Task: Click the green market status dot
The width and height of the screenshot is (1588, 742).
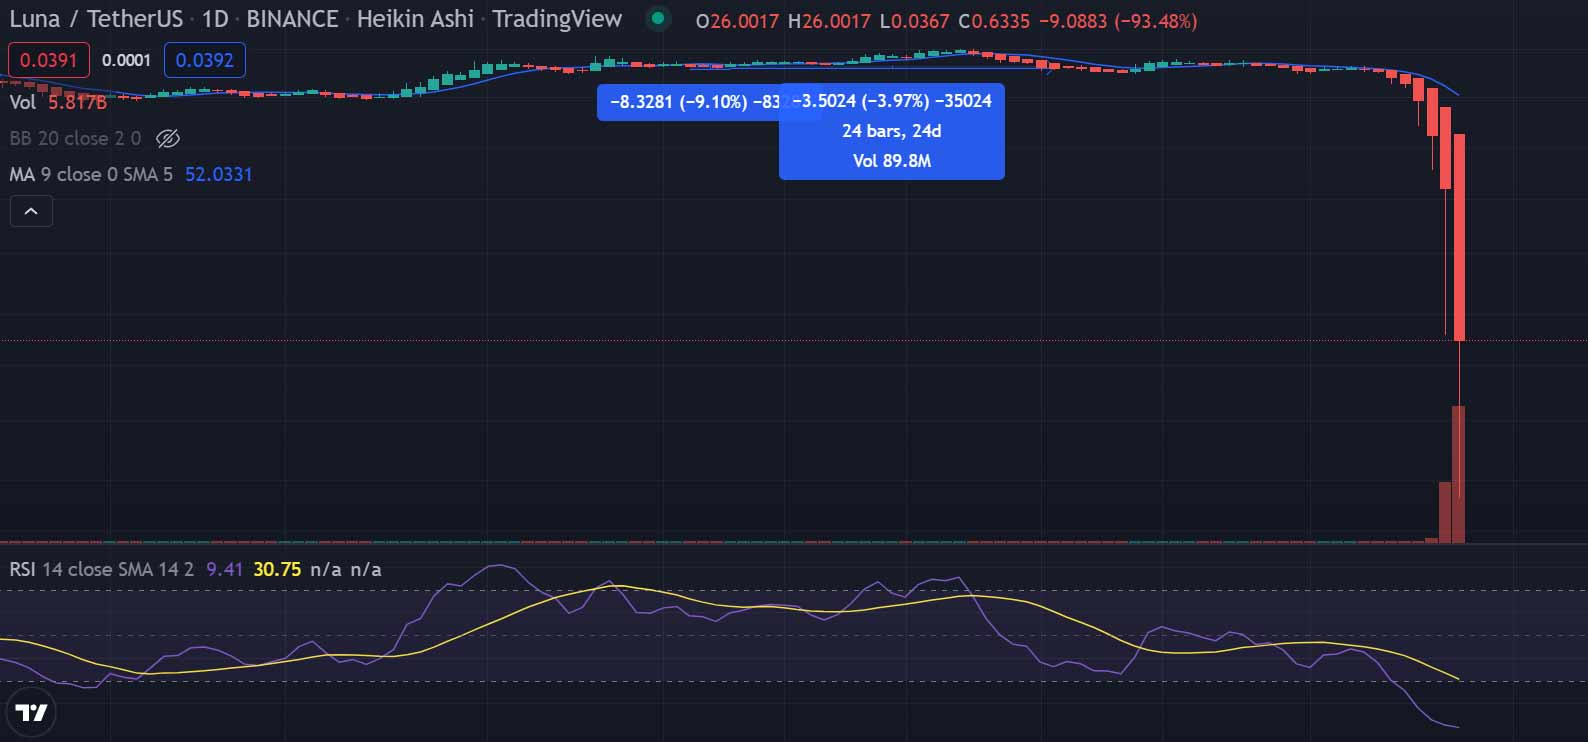Action: click(x=658, y=19)
